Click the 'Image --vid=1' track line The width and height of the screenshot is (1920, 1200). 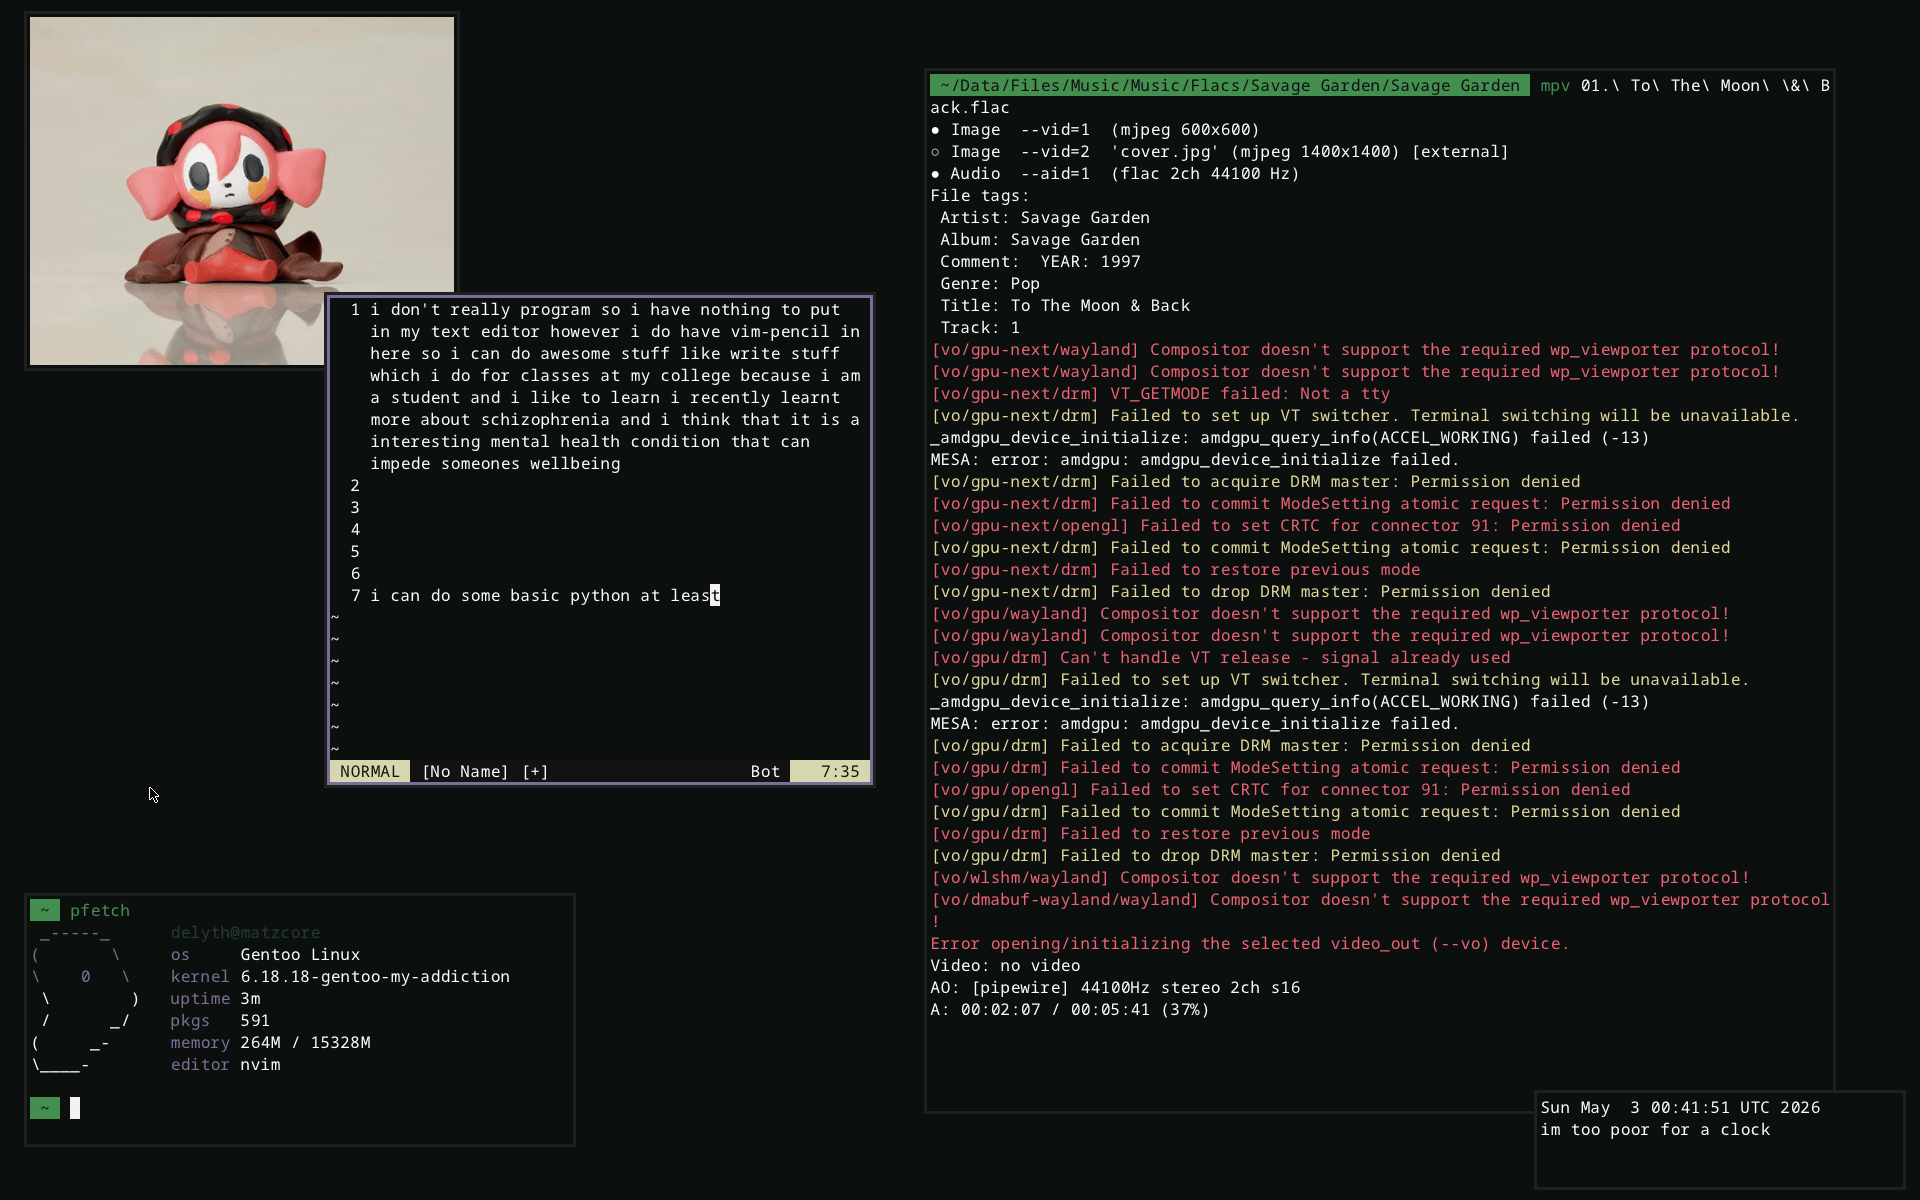point(1095,129)
